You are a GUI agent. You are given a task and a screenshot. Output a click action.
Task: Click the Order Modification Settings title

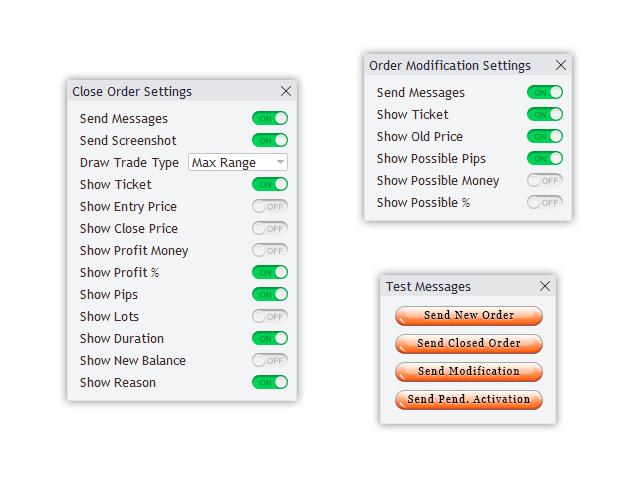(x=450, y=65)
